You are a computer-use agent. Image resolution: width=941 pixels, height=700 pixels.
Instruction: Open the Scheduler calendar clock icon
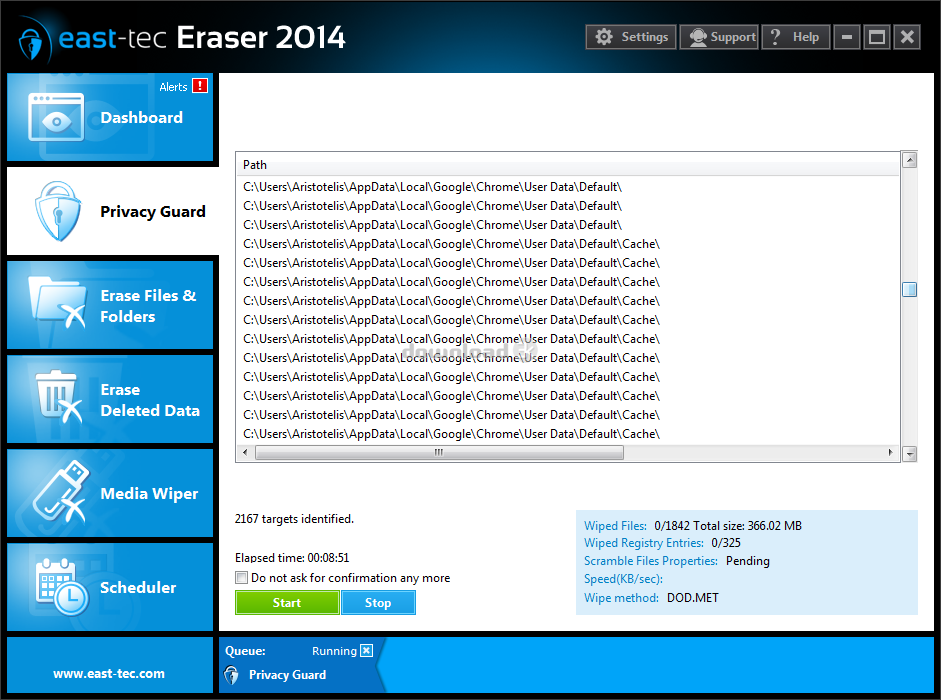[62, 587]
